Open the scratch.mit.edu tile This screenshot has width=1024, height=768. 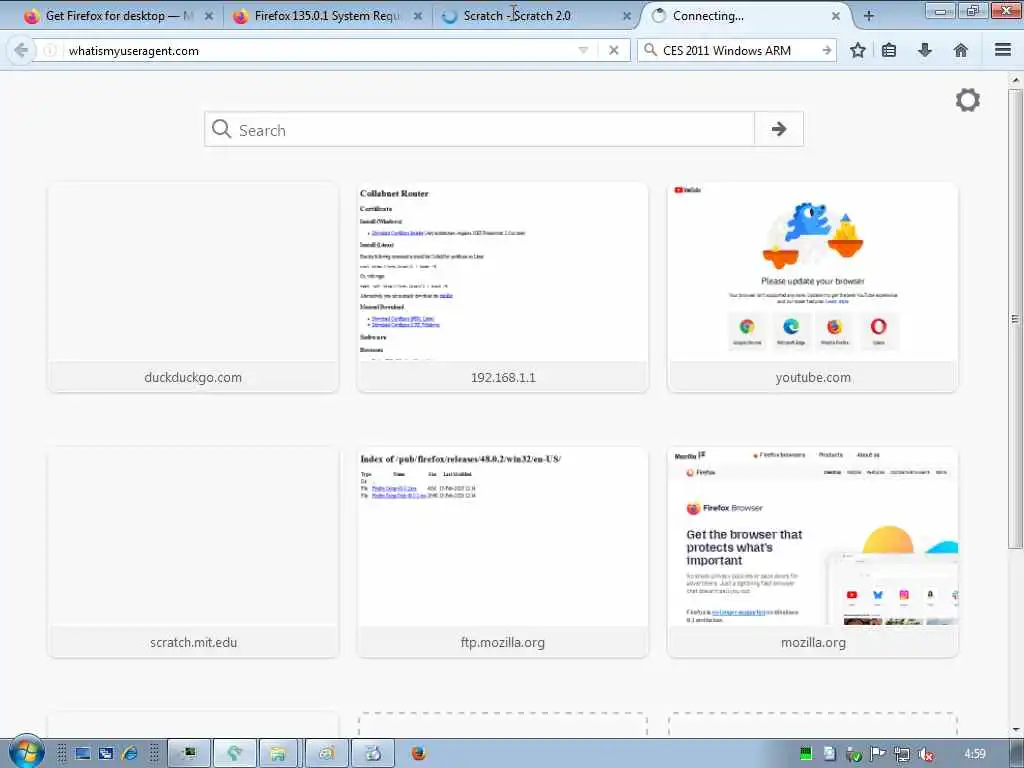[x=193, y=552]
